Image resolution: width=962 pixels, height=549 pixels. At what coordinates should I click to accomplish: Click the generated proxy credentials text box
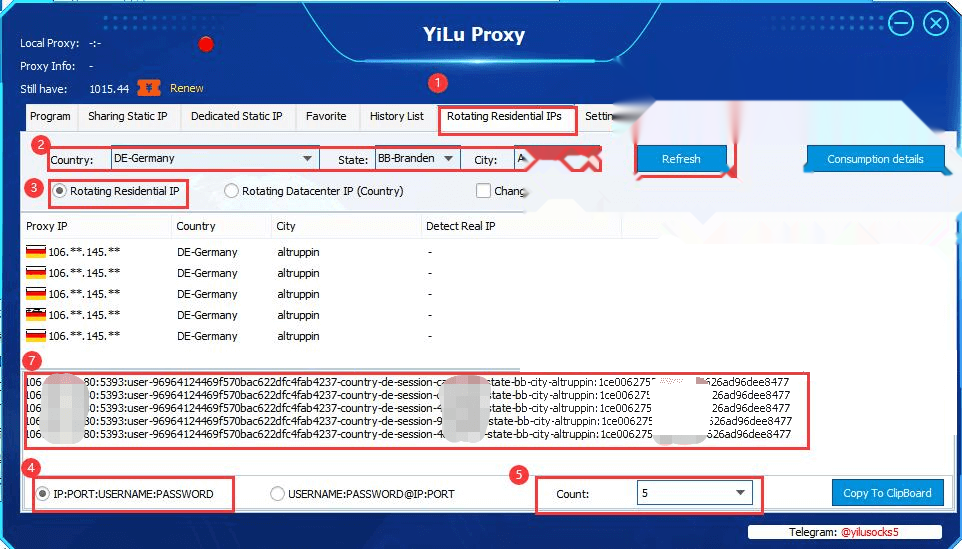[416, 409]
